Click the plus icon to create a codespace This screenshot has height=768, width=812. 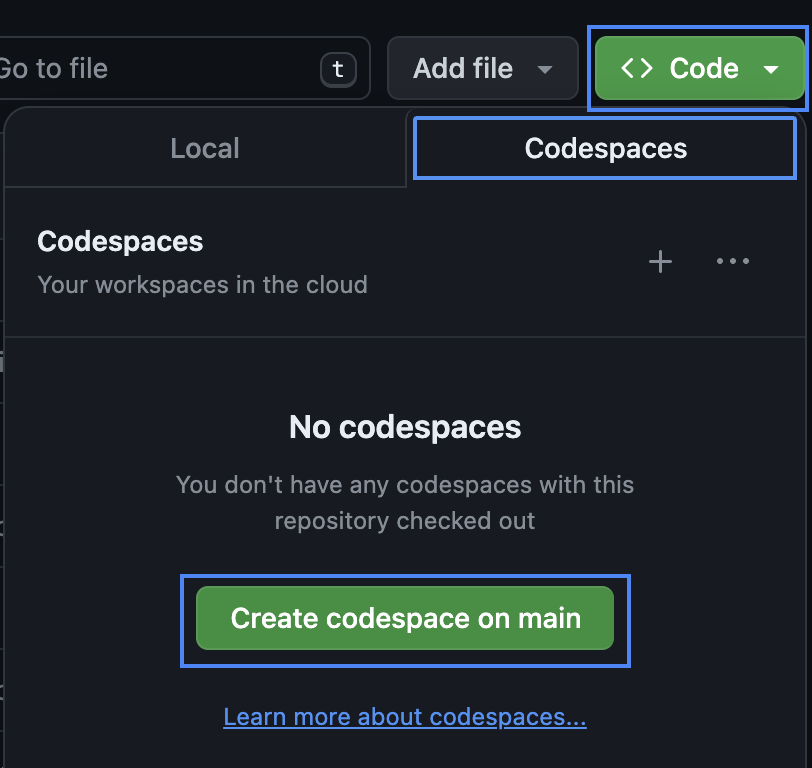(660, 262)
